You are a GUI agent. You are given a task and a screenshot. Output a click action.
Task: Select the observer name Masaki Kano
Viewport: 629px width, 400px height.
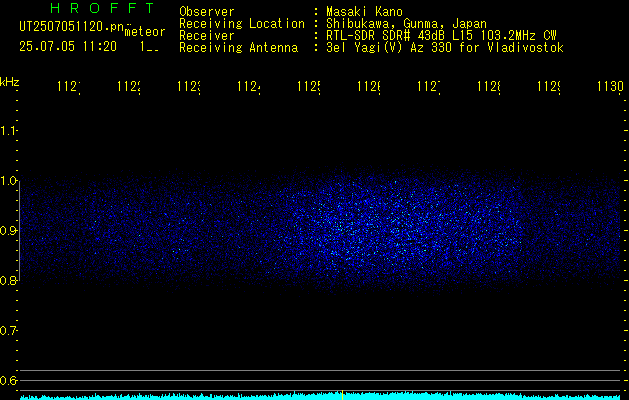[x=365, y=12]
